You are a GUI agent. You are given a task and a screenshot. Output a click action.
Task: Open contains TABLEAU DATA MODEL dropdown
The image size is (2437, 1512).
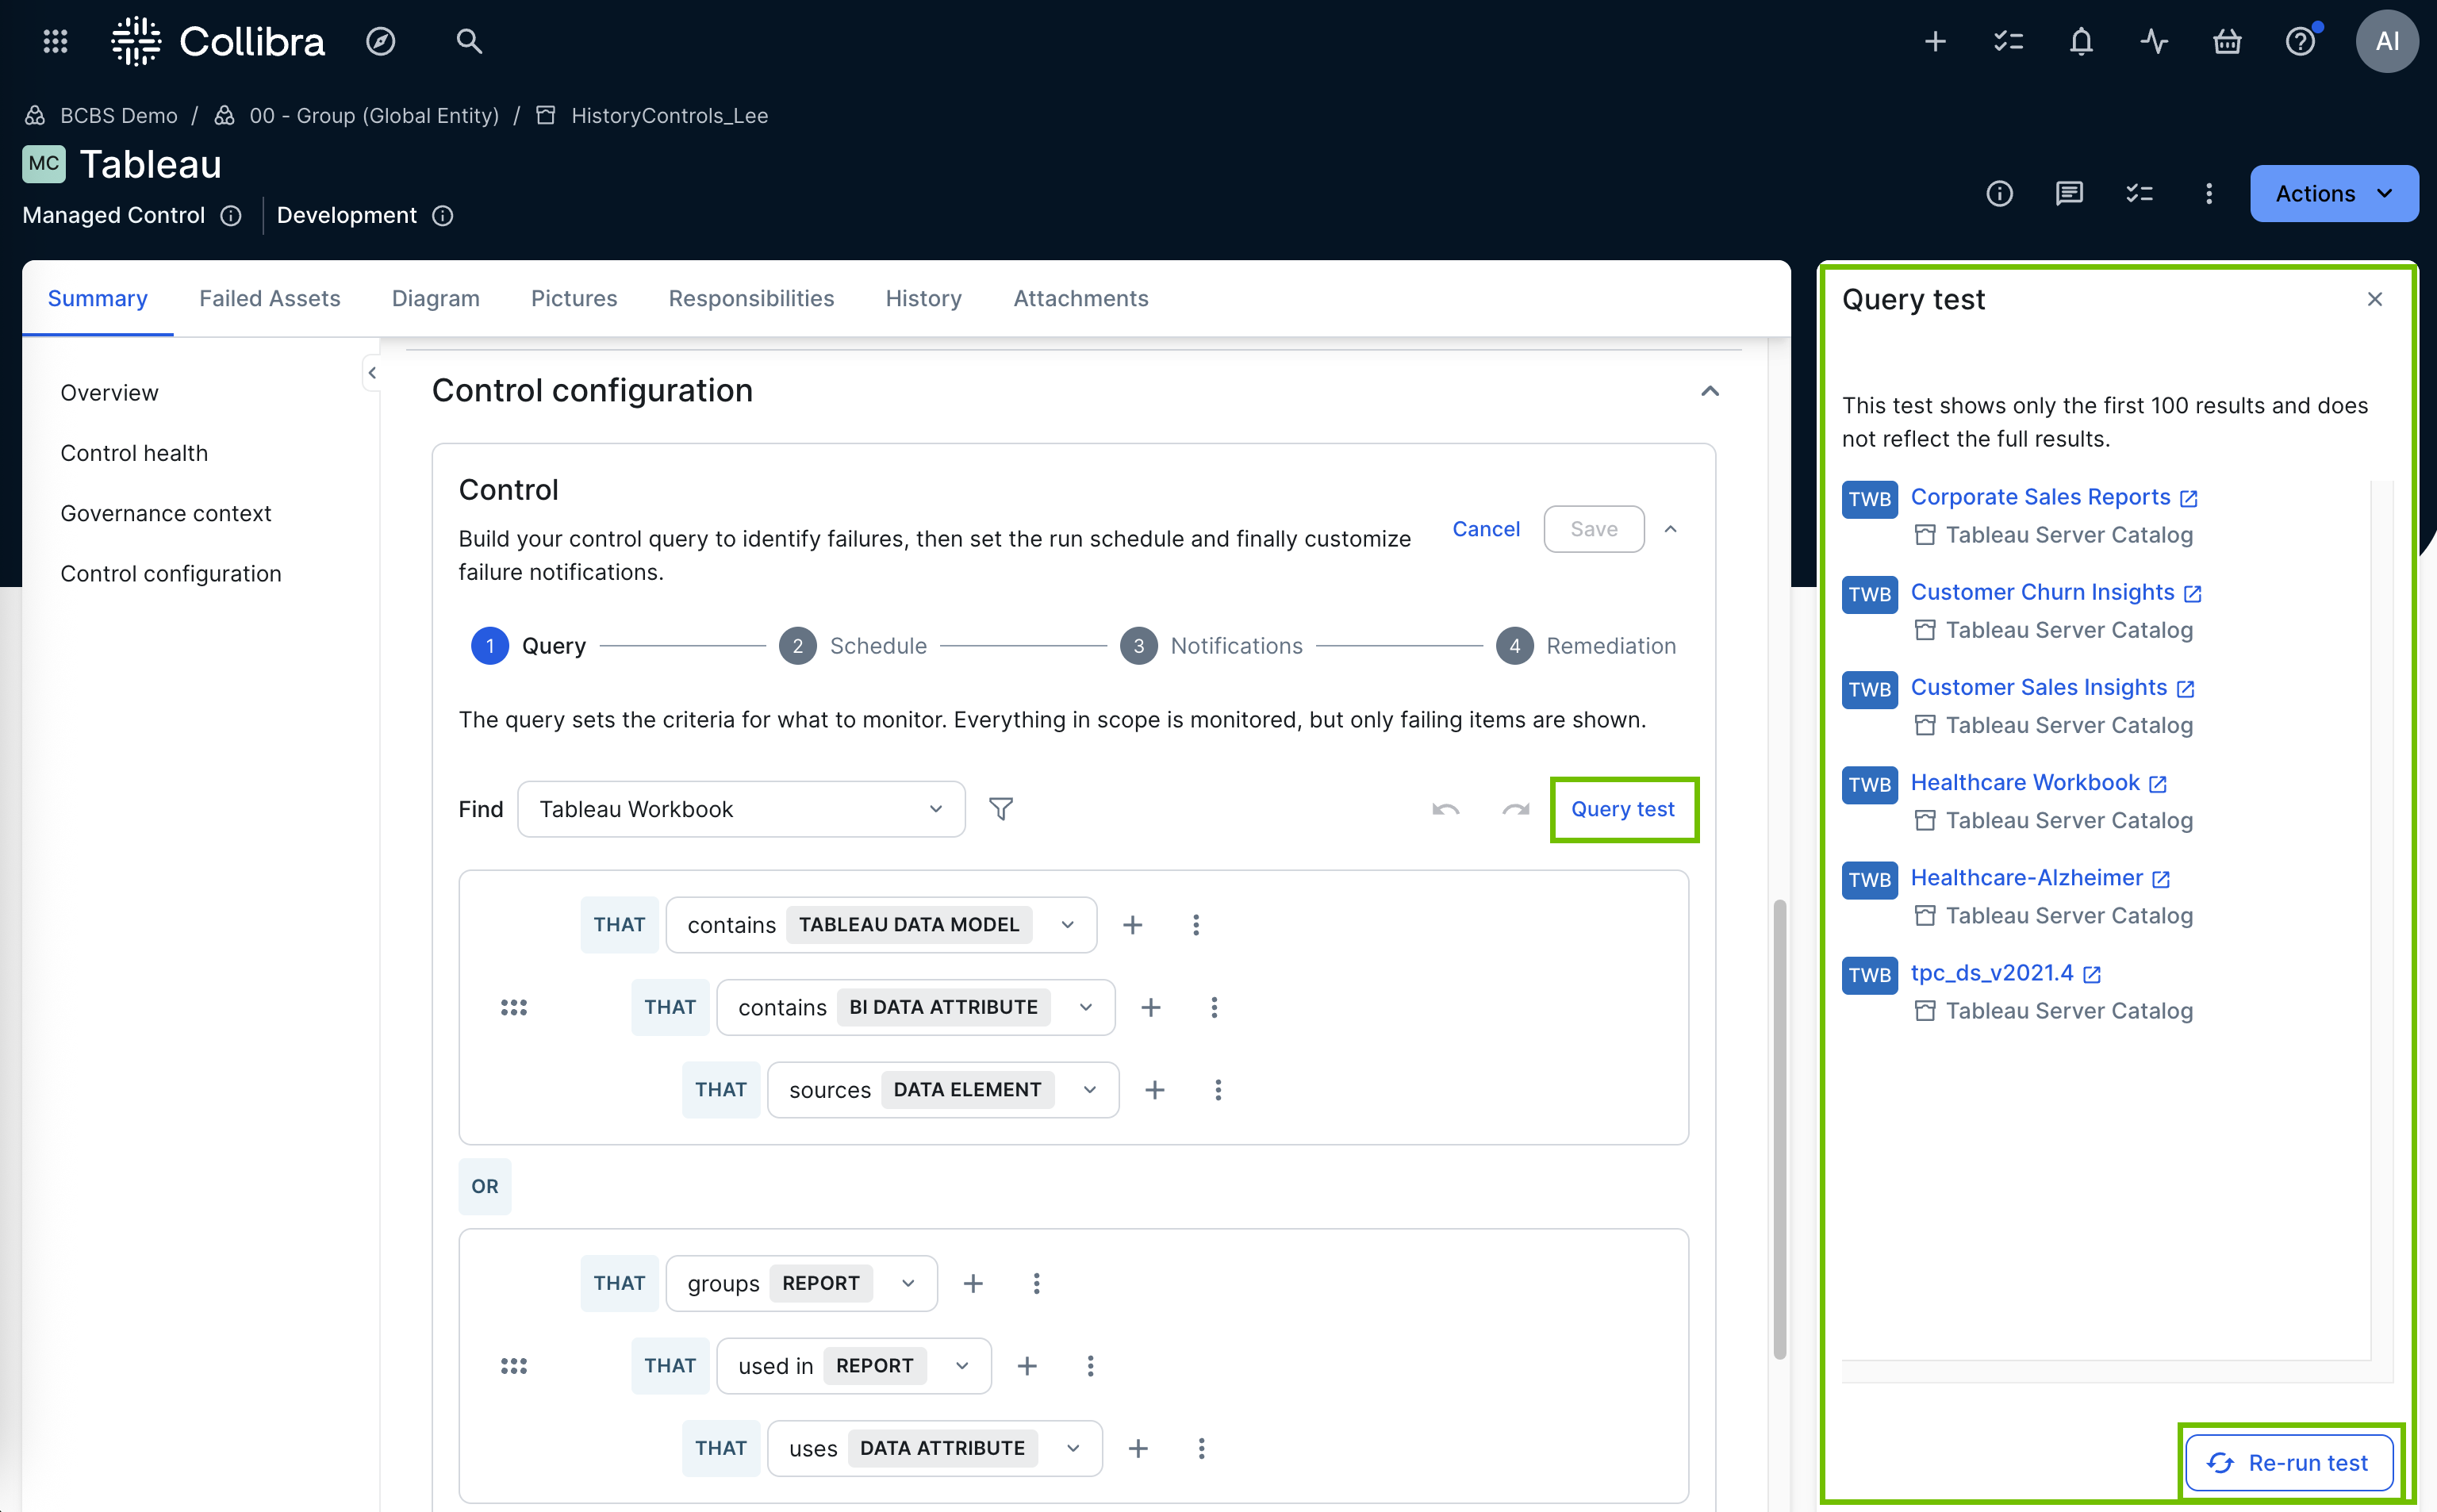tap(881, 925)
